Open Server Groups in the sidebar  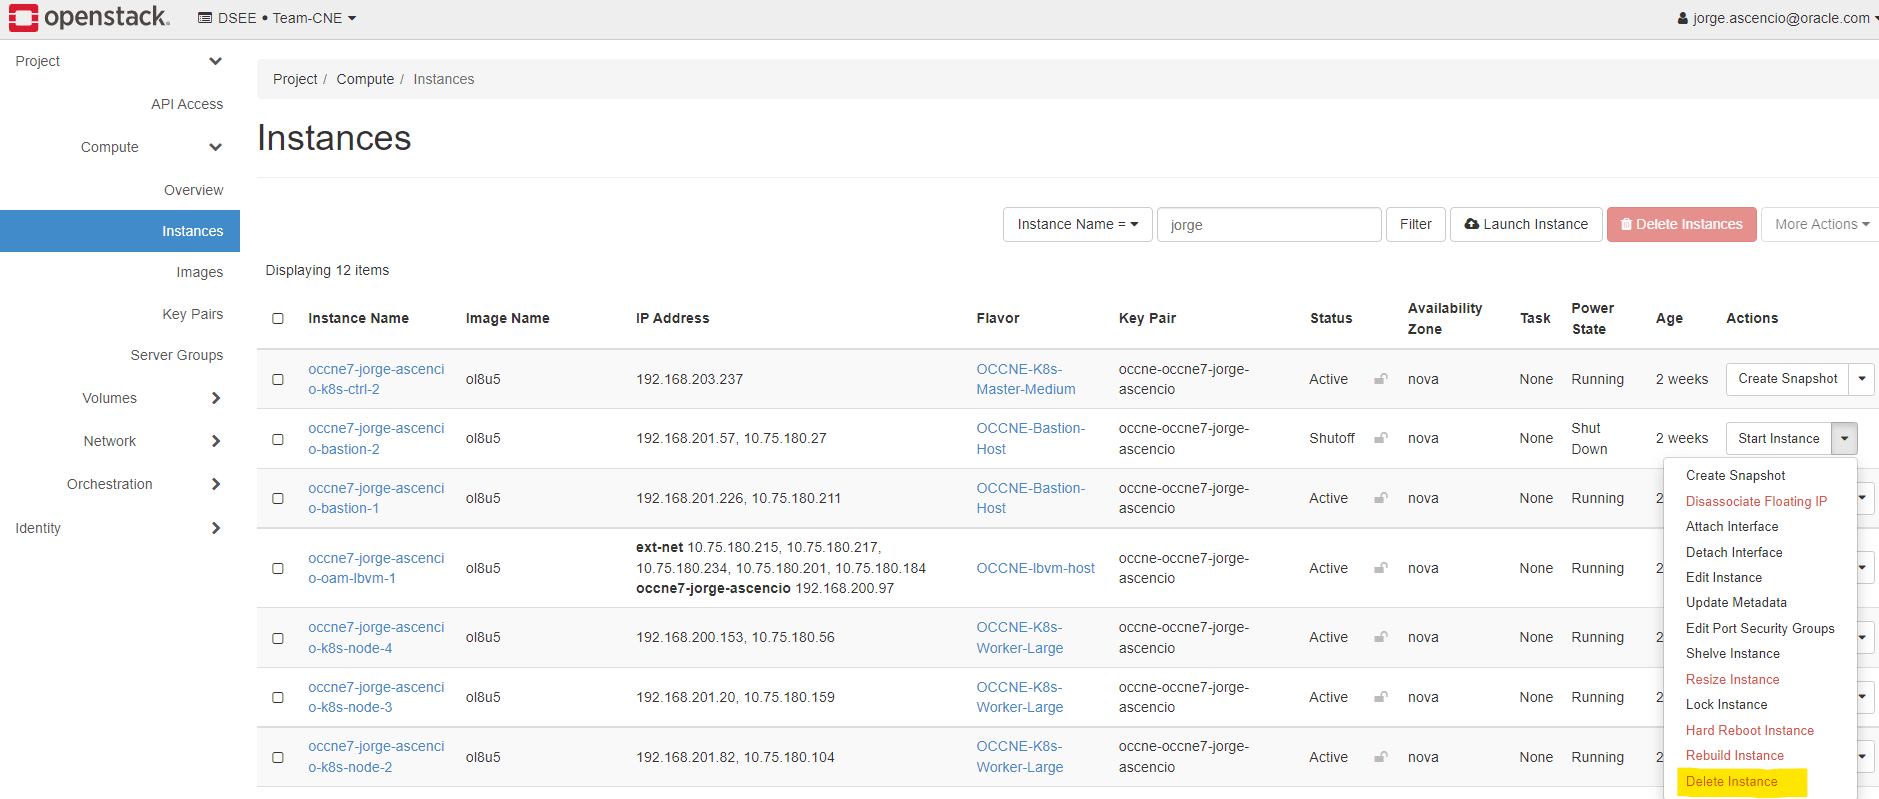[177, 355]
